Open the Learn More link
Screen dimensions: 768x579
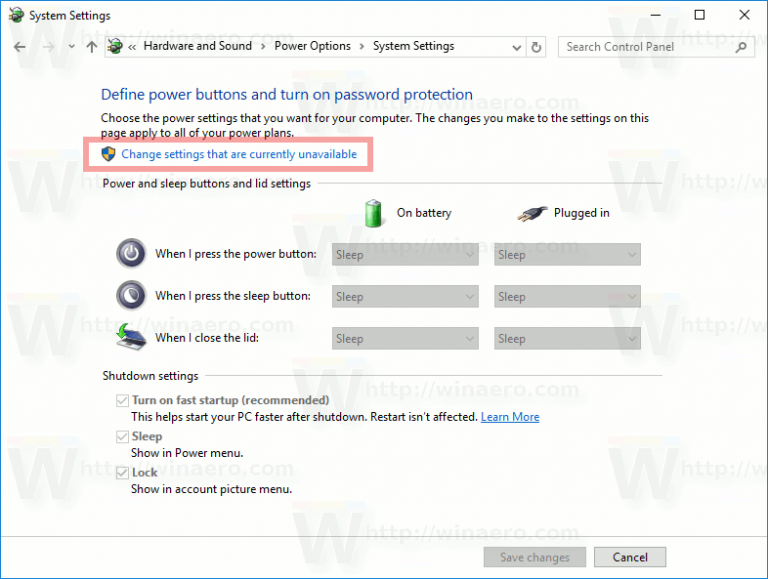[x=510, y=417]
